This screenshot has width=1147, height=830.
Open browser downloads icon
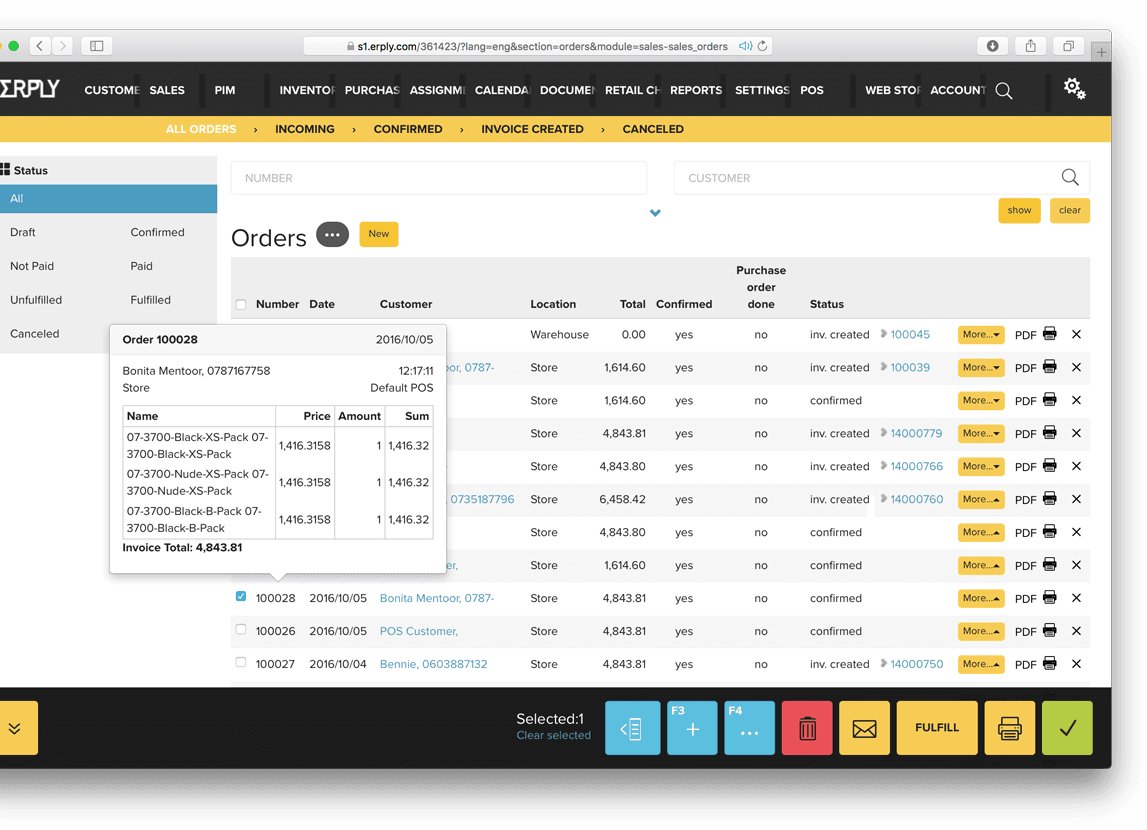pyautogui.click(x=993, y=46)
